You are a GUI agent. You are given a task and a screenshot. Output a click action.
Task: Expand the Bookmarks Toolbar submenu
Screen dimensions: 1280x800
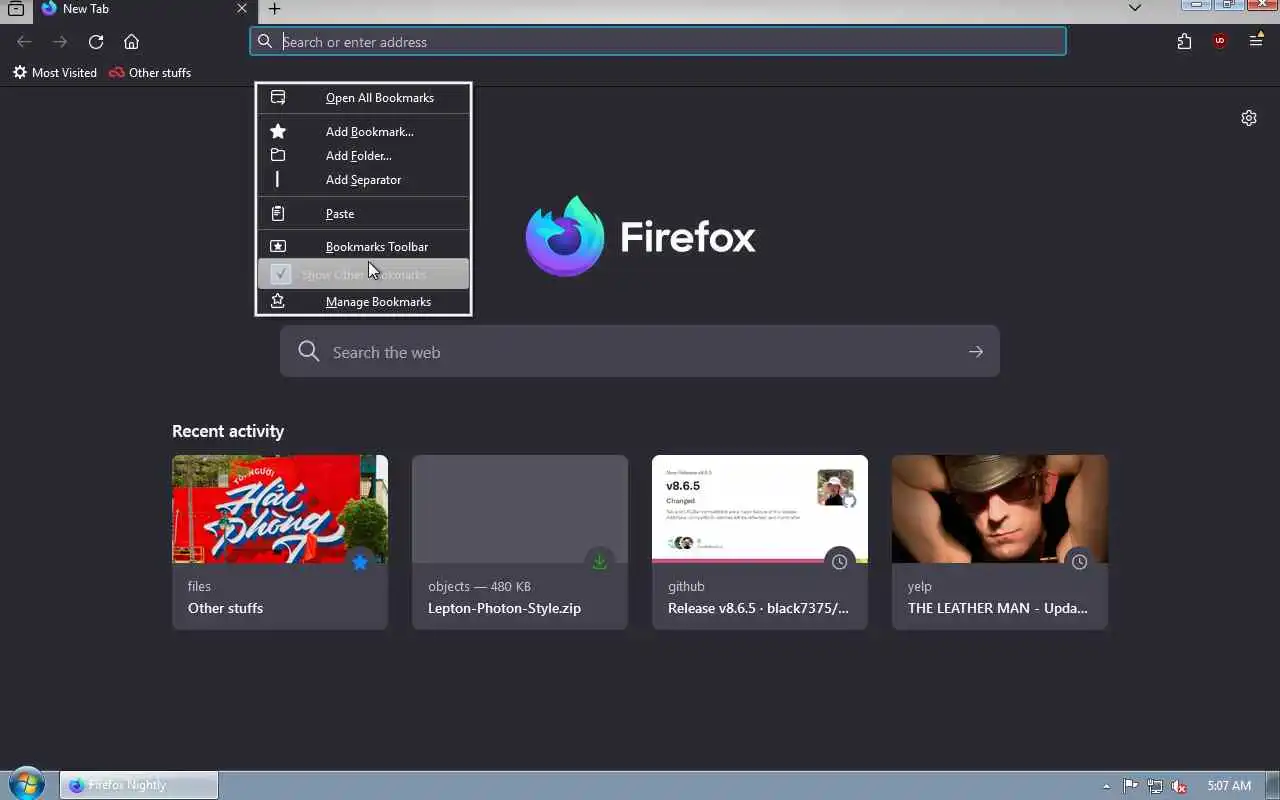pyautogui.click(x=363, y=246)
